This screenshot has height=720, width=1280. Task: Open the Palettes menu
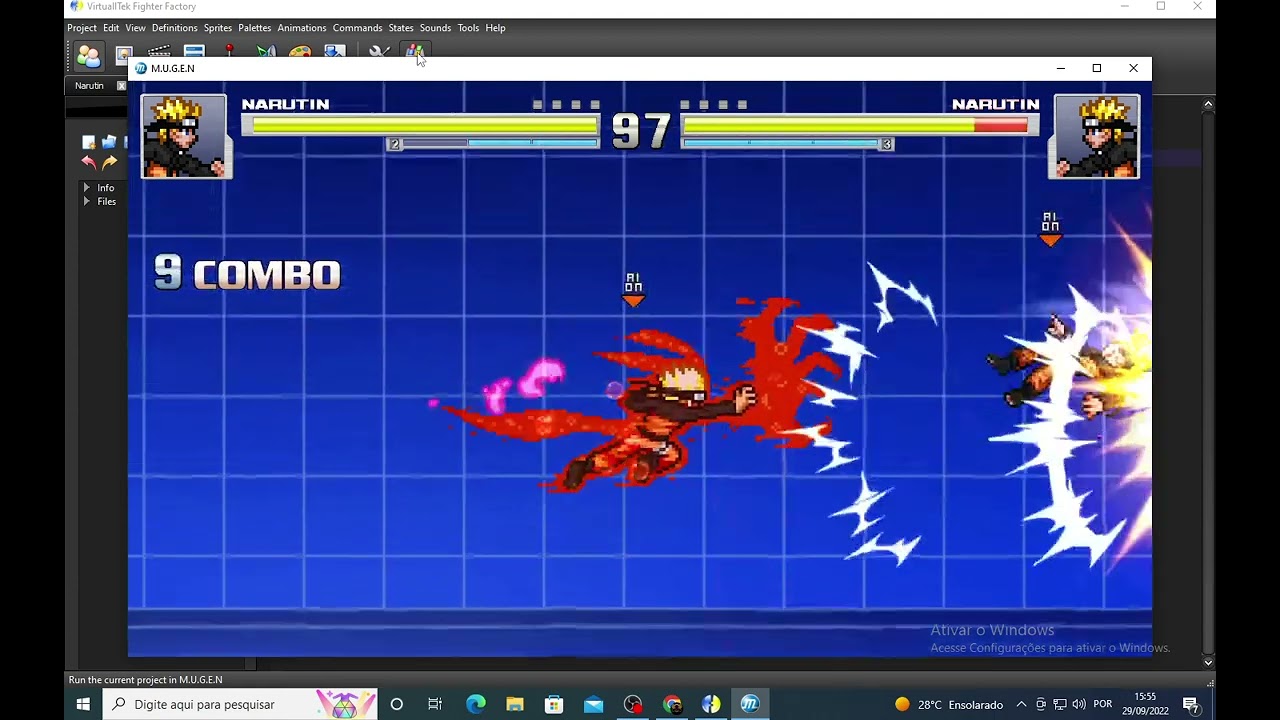tap(255, 28)
